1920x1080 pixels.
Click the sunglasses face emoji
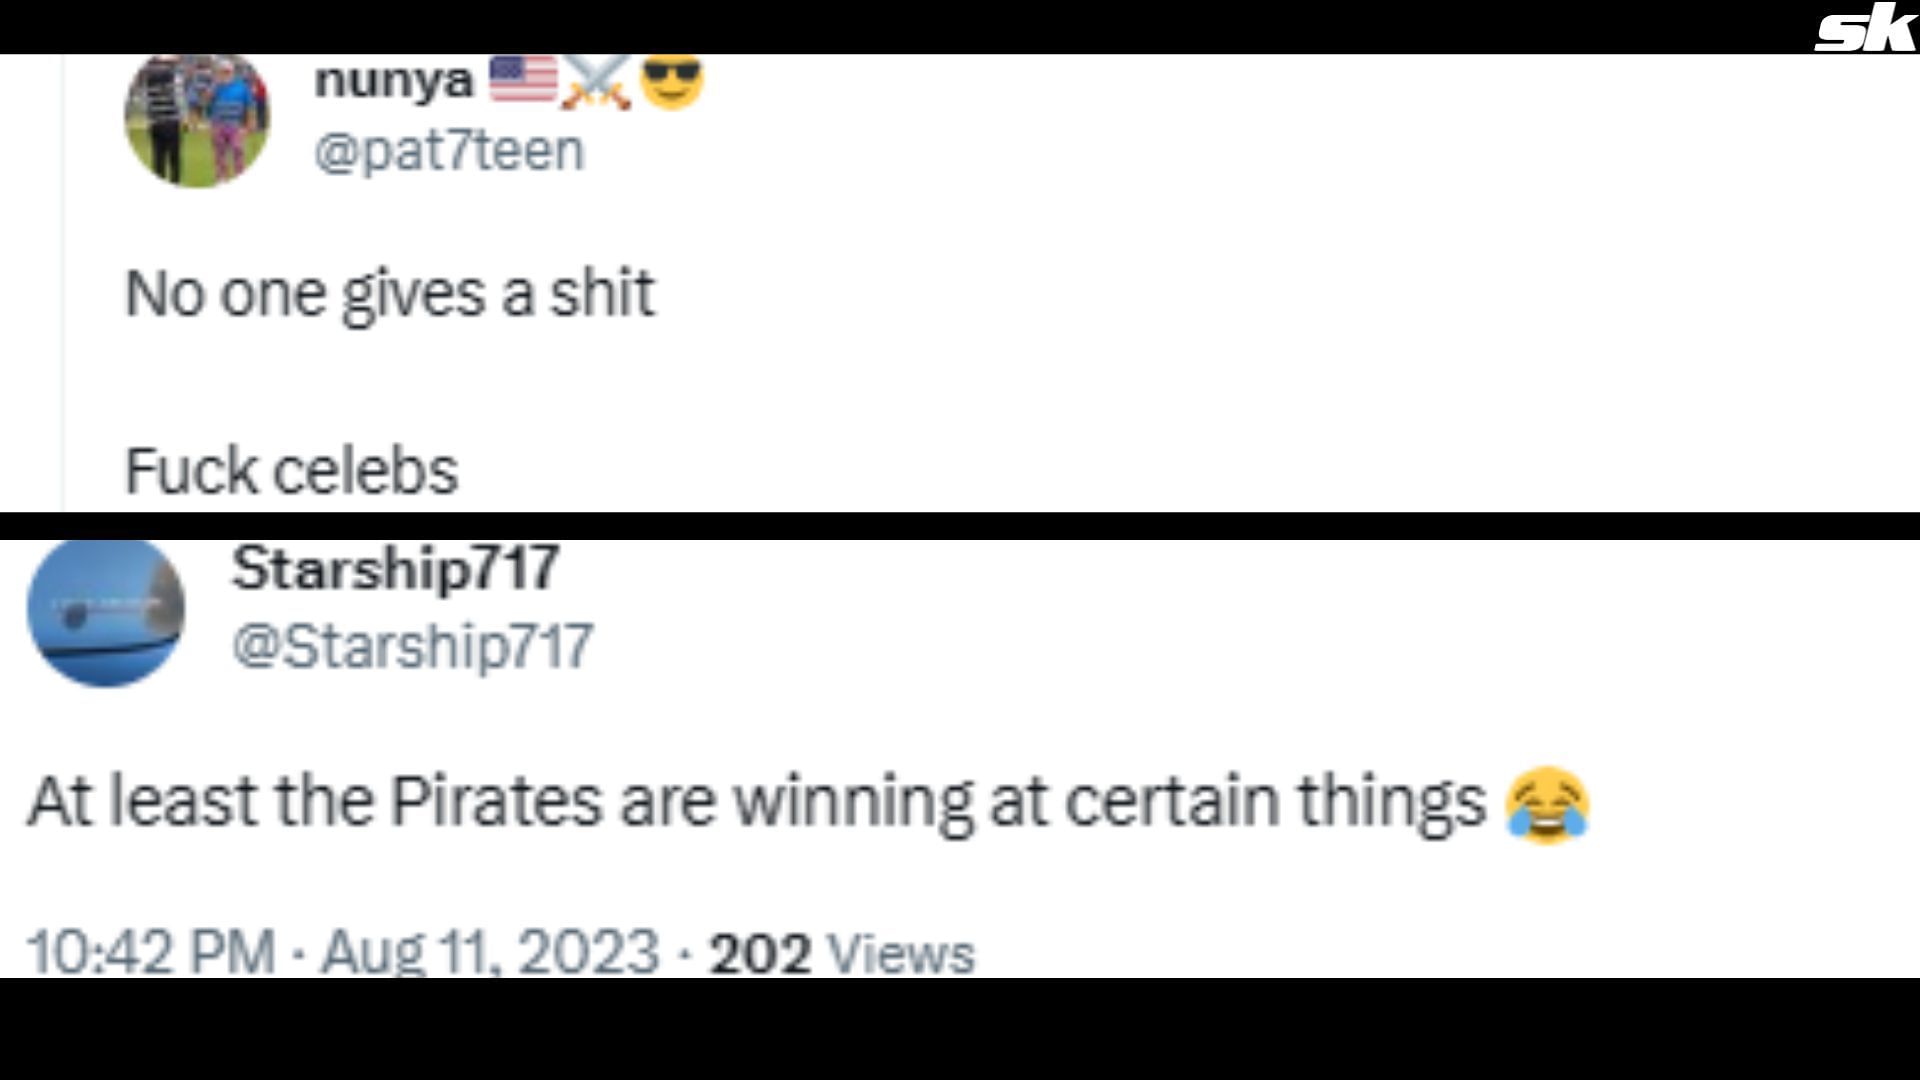coord(672,82)
